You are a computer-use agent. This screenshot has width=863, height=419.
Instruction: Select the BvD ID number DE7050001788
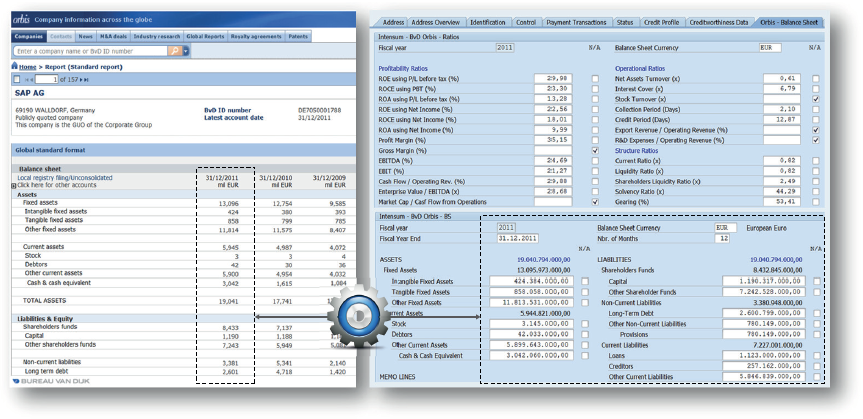pyautogui.click(x=320, y=110)
